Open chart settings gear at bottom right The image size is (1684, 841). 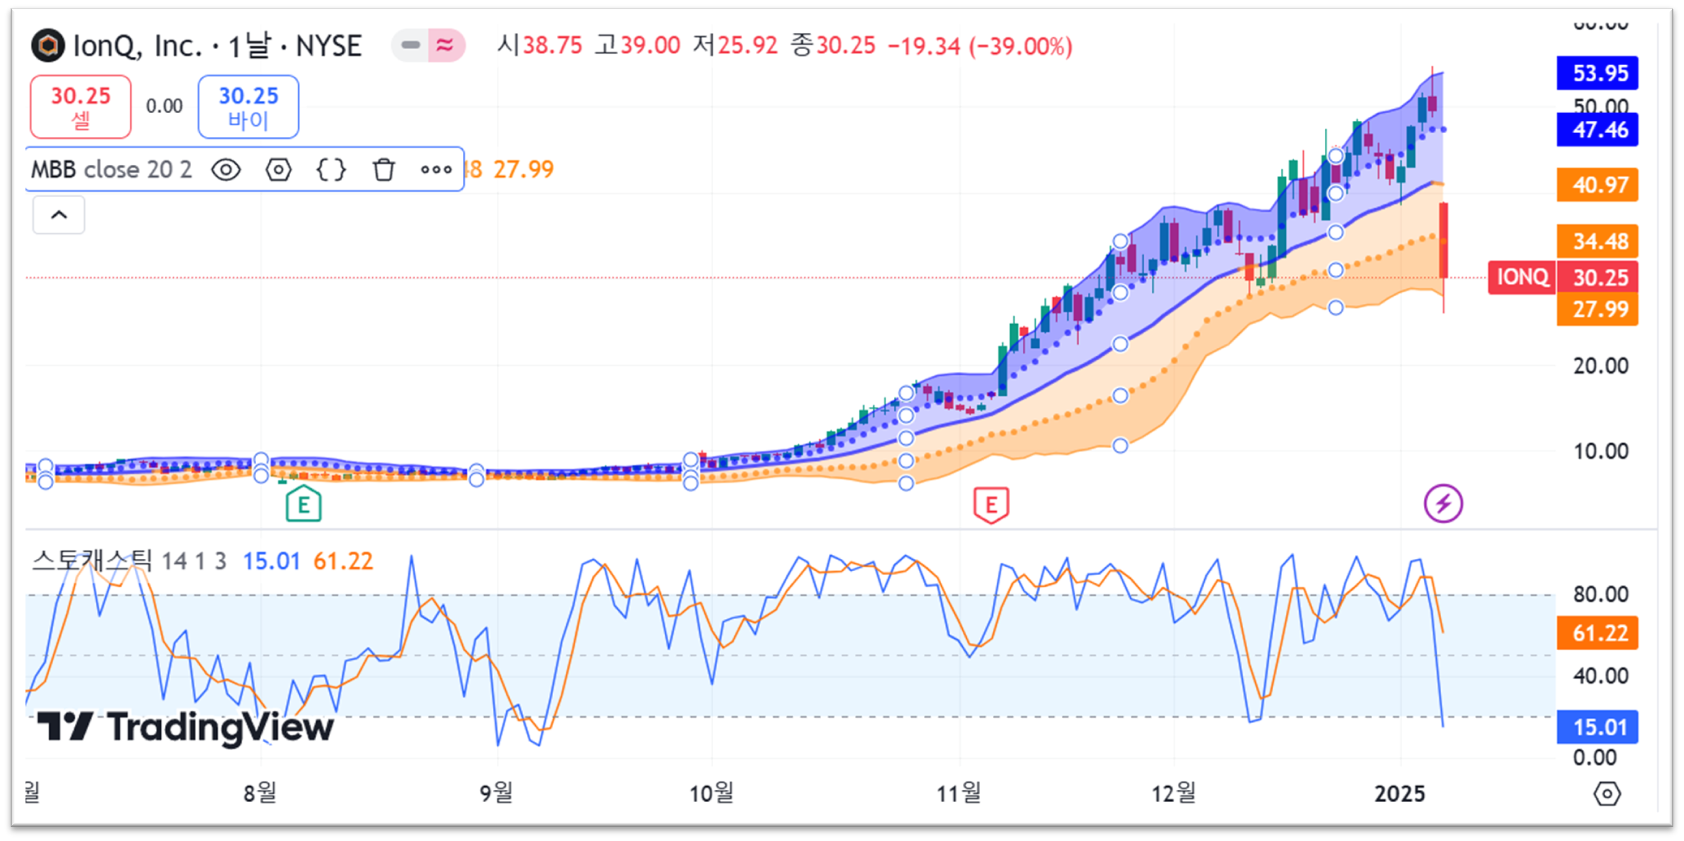click(x=1607, y=794)
